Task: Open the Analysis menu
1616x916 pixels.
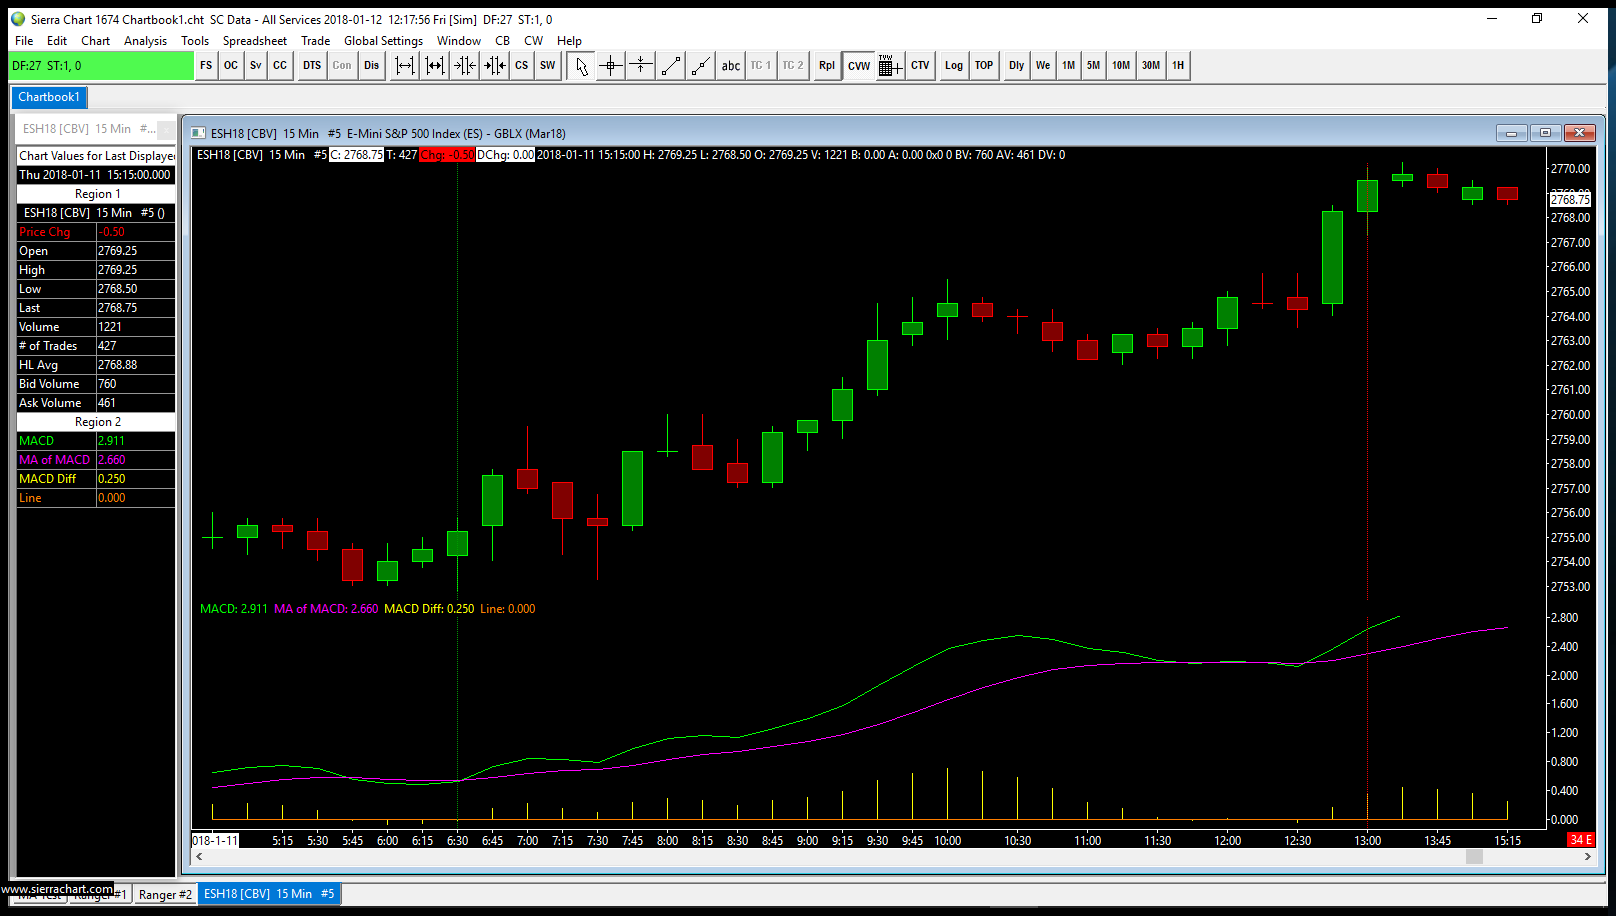Action: pos(146,41)
